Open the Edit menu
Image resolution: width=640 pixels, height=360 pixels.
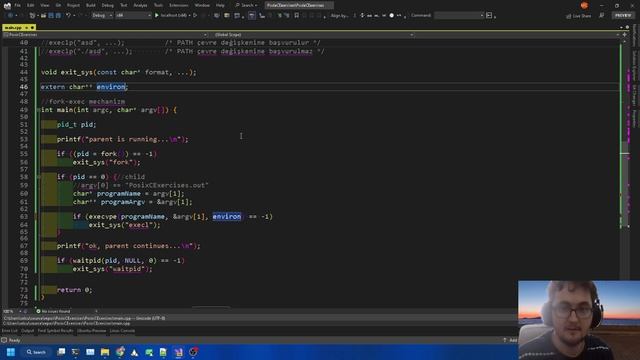31,5
